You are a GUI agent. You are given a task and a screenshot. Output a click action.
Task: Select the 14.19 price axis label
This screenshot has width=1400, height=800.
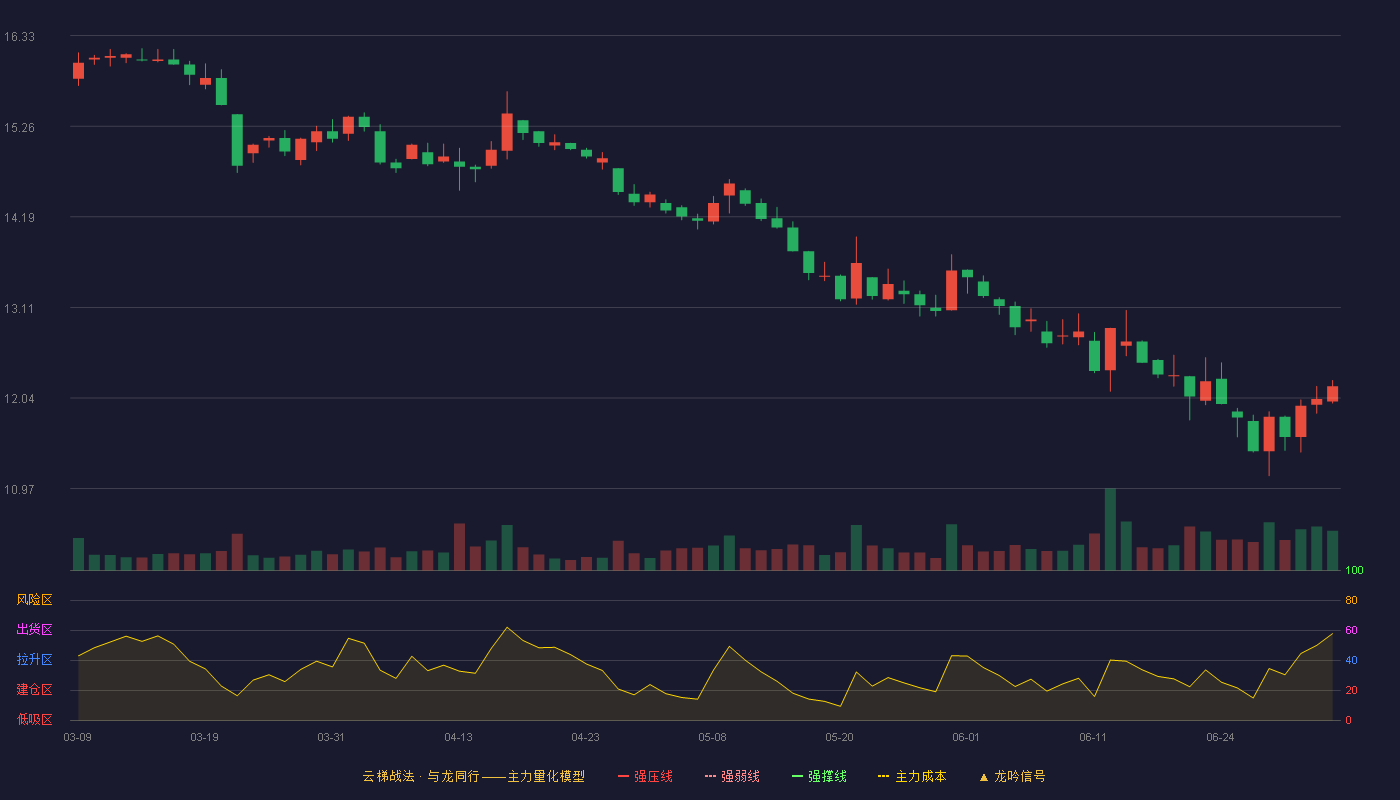[19, 218]
